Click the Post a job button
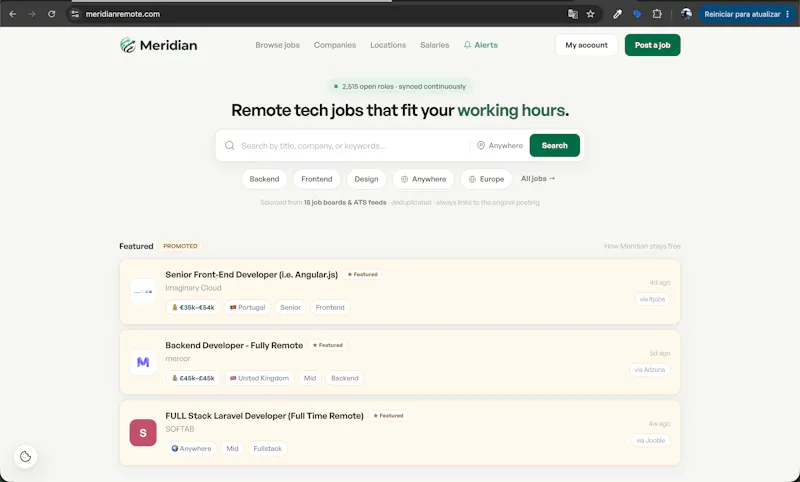 coord(652,45)
